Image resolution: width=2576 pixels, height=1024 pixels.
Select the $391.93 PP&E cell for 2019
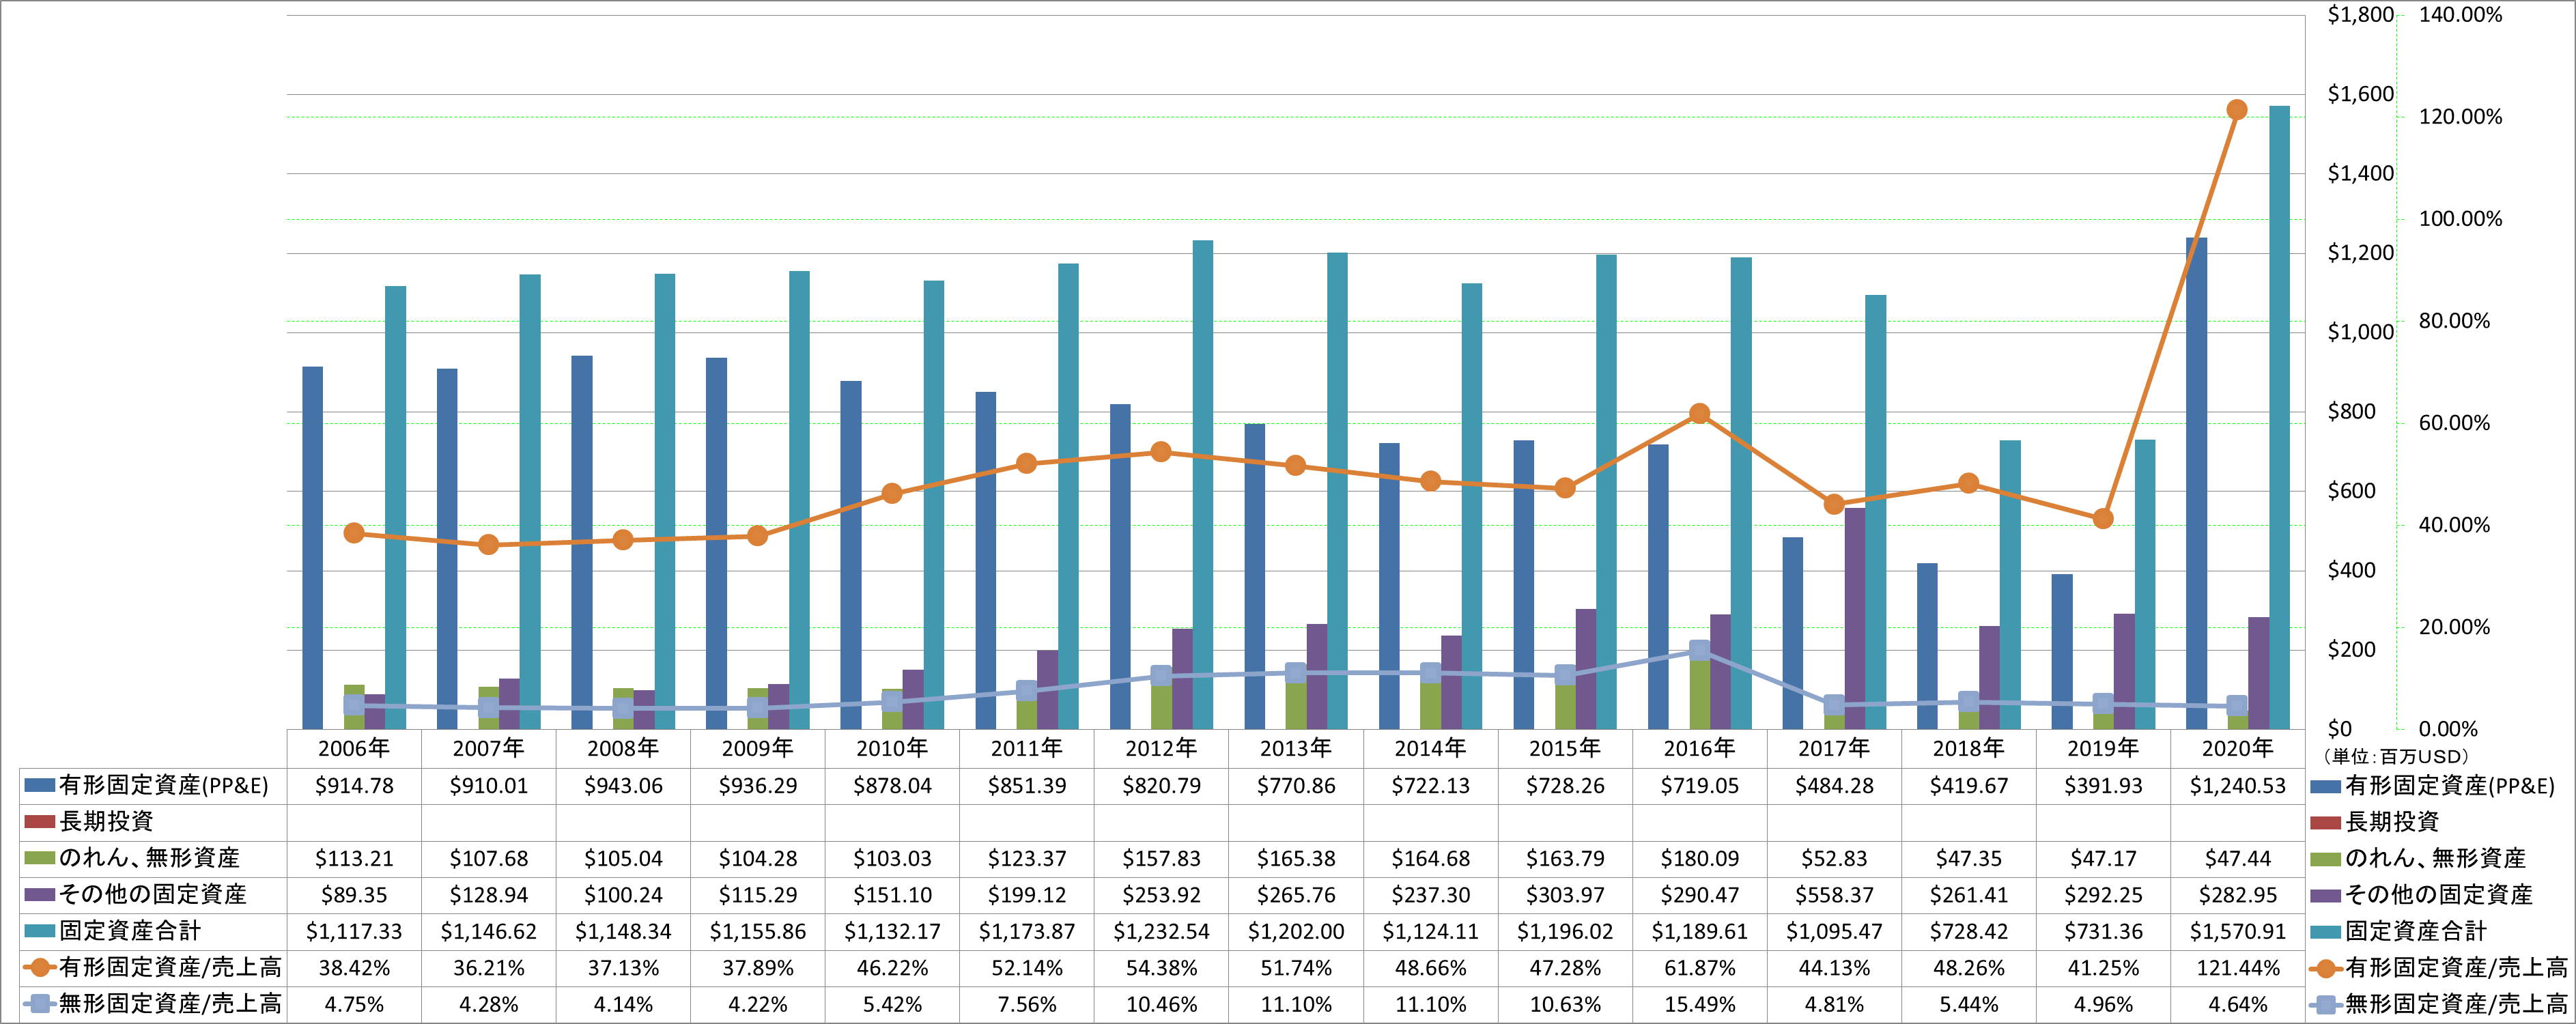(2103, 786)
